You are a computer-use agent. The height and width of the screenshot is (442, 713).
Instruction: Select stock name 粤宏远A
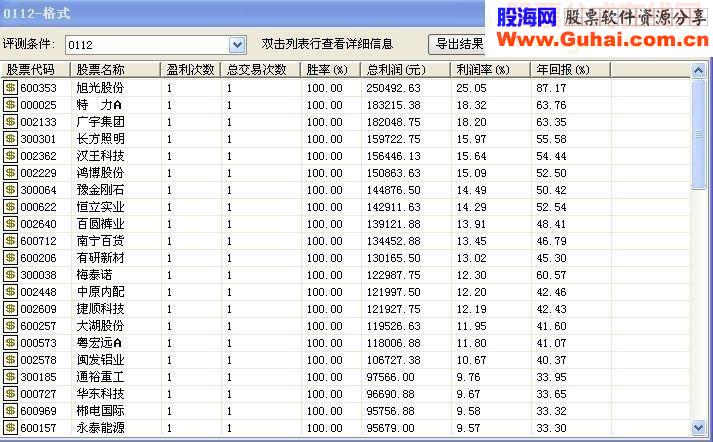[99, 342]
